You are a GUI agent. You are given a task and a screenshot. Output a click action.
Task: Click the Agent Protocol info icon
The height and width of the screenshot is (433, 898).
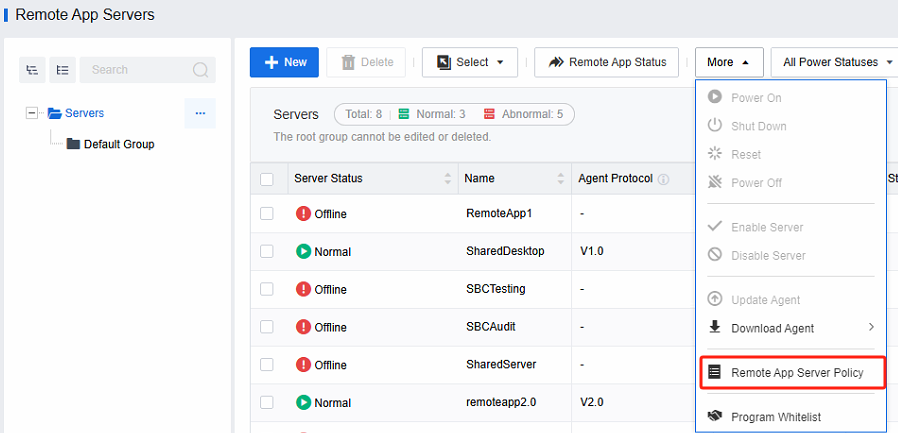[x=663, y=179]
